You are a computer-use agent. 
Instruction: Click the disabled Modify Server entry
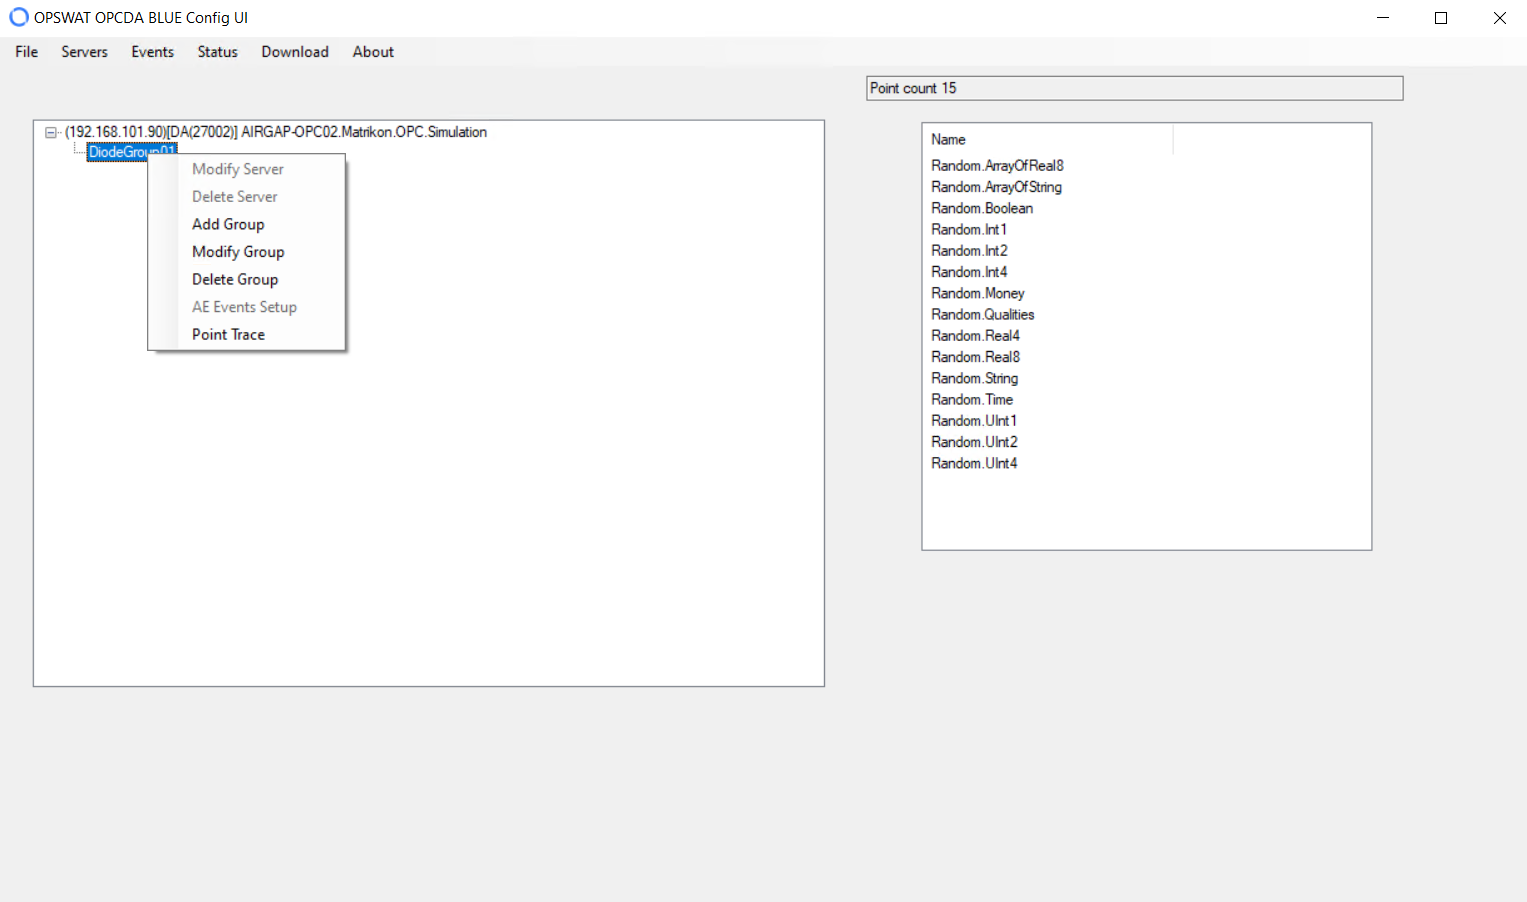pos(246,169)
